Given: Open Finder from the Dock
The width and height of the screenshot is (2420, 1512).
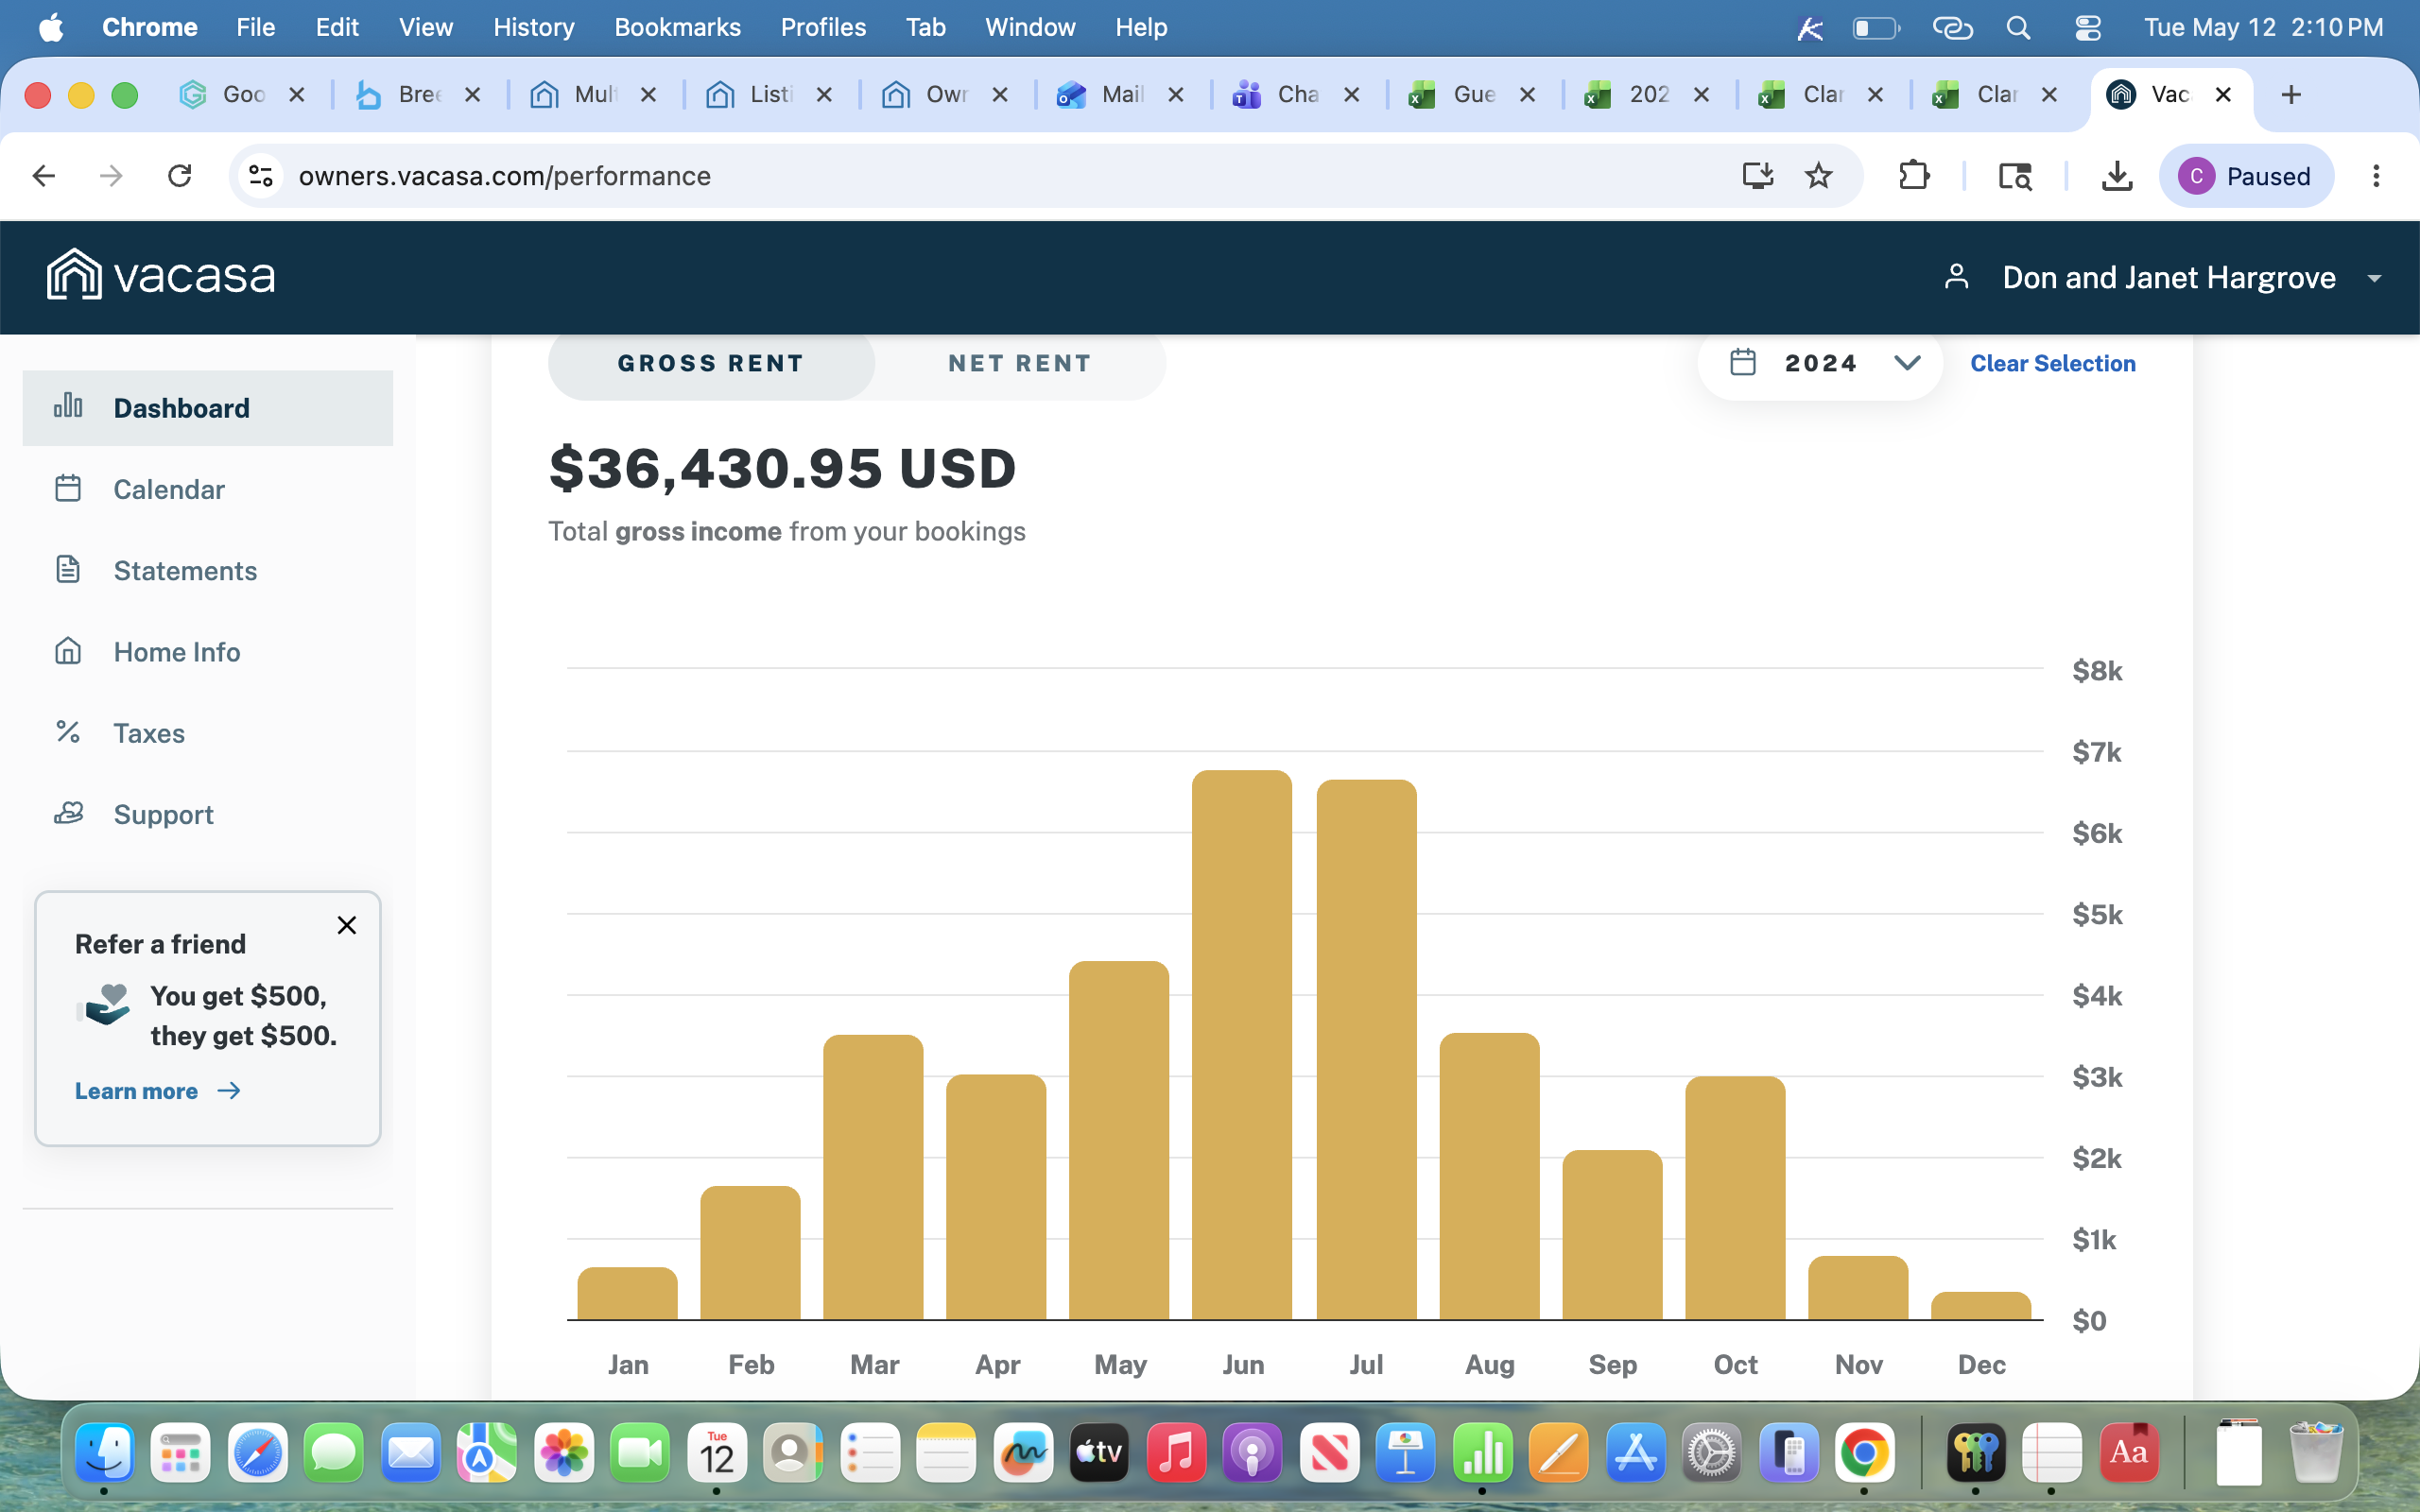Looking at the screenshot, I should click(x=104, y=1452).
